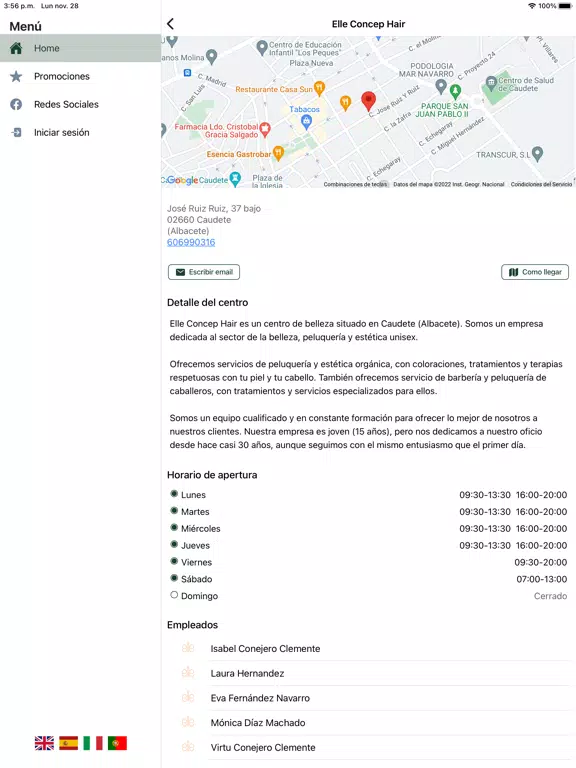Click avatar icon beside Mónica Díaz Machado

(x=188, y=721)
